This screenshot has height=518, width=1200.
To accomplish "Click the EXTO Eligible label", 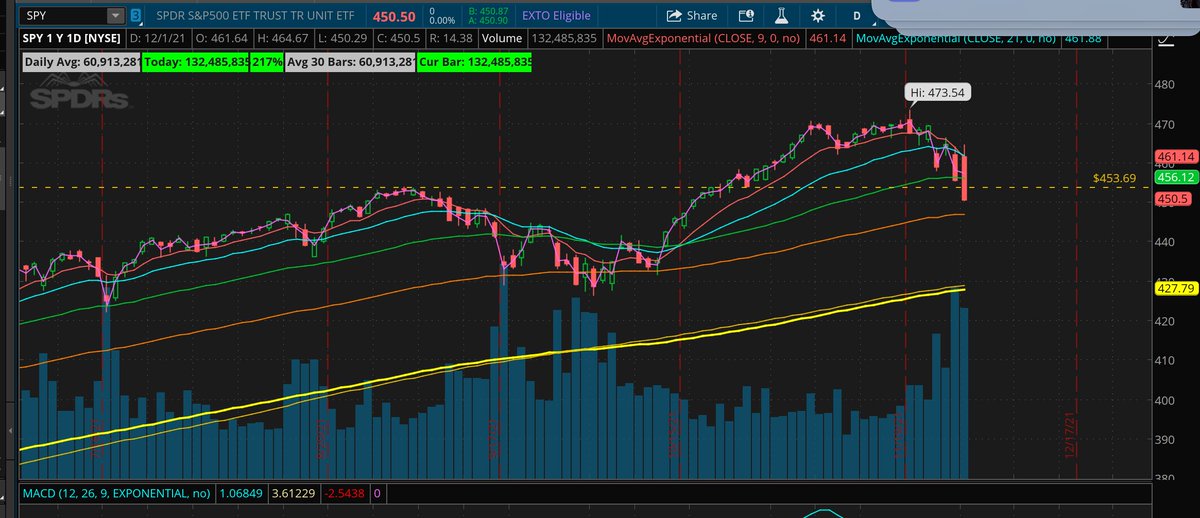I will [x=558, y=16].
